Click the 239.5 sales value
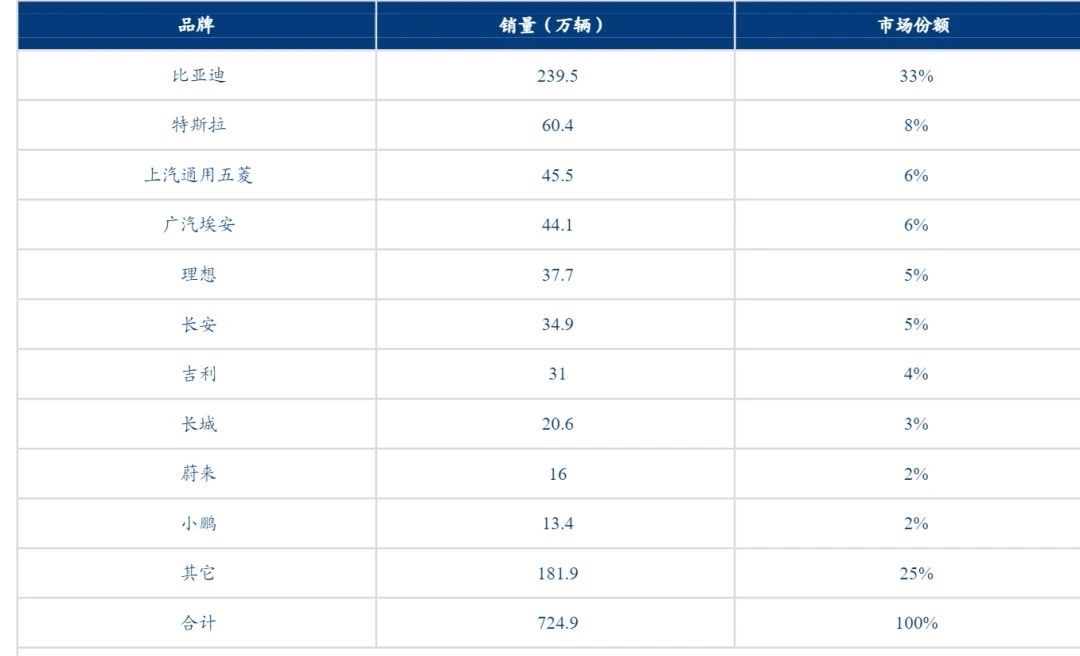The height and width of the screenshot is (656, 1080). 557,76
